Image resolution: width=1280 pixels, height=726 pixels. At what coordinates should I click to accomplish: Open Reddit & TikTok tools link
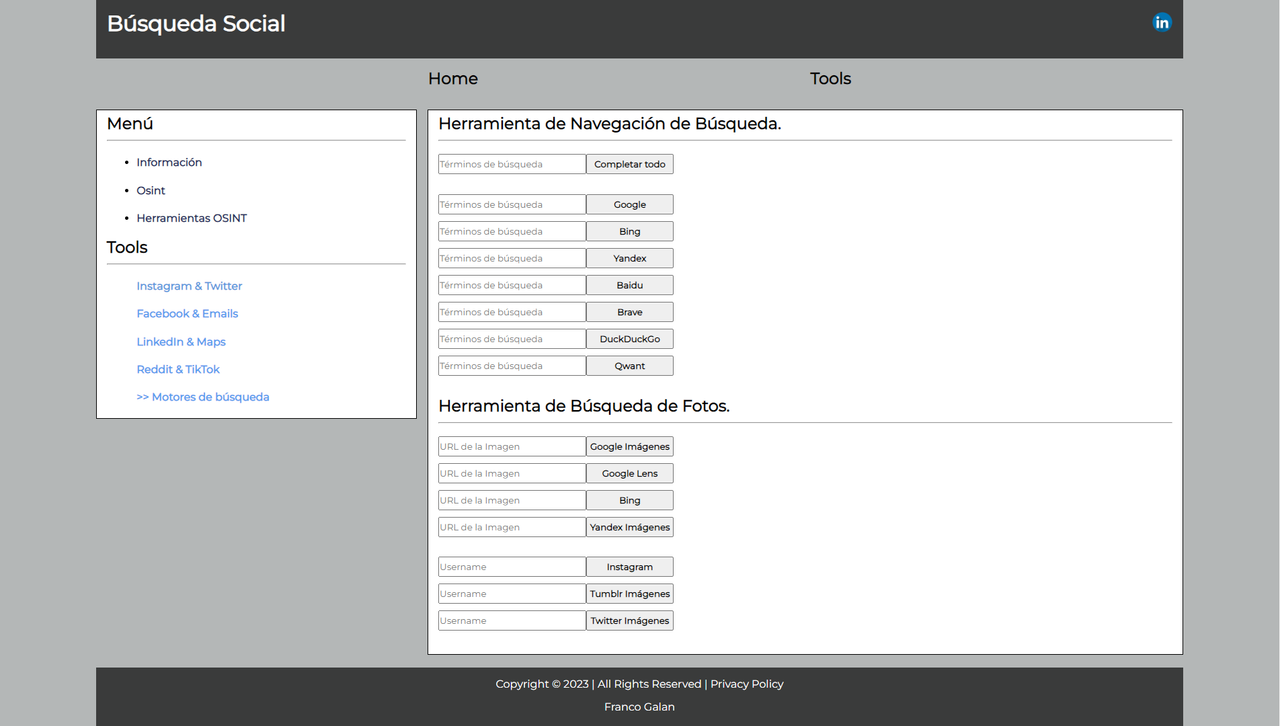pos(178,369)
